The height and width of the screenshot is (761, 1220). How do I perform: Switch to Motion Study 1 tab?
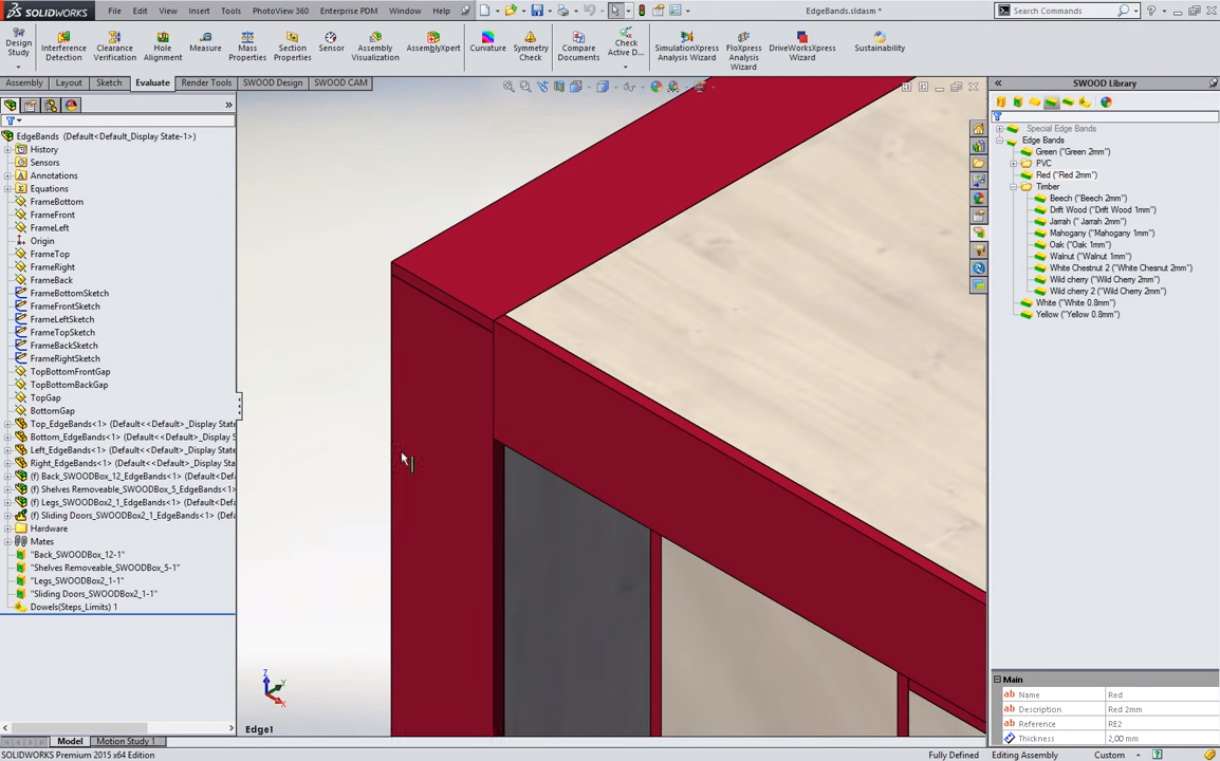point(125,742)
